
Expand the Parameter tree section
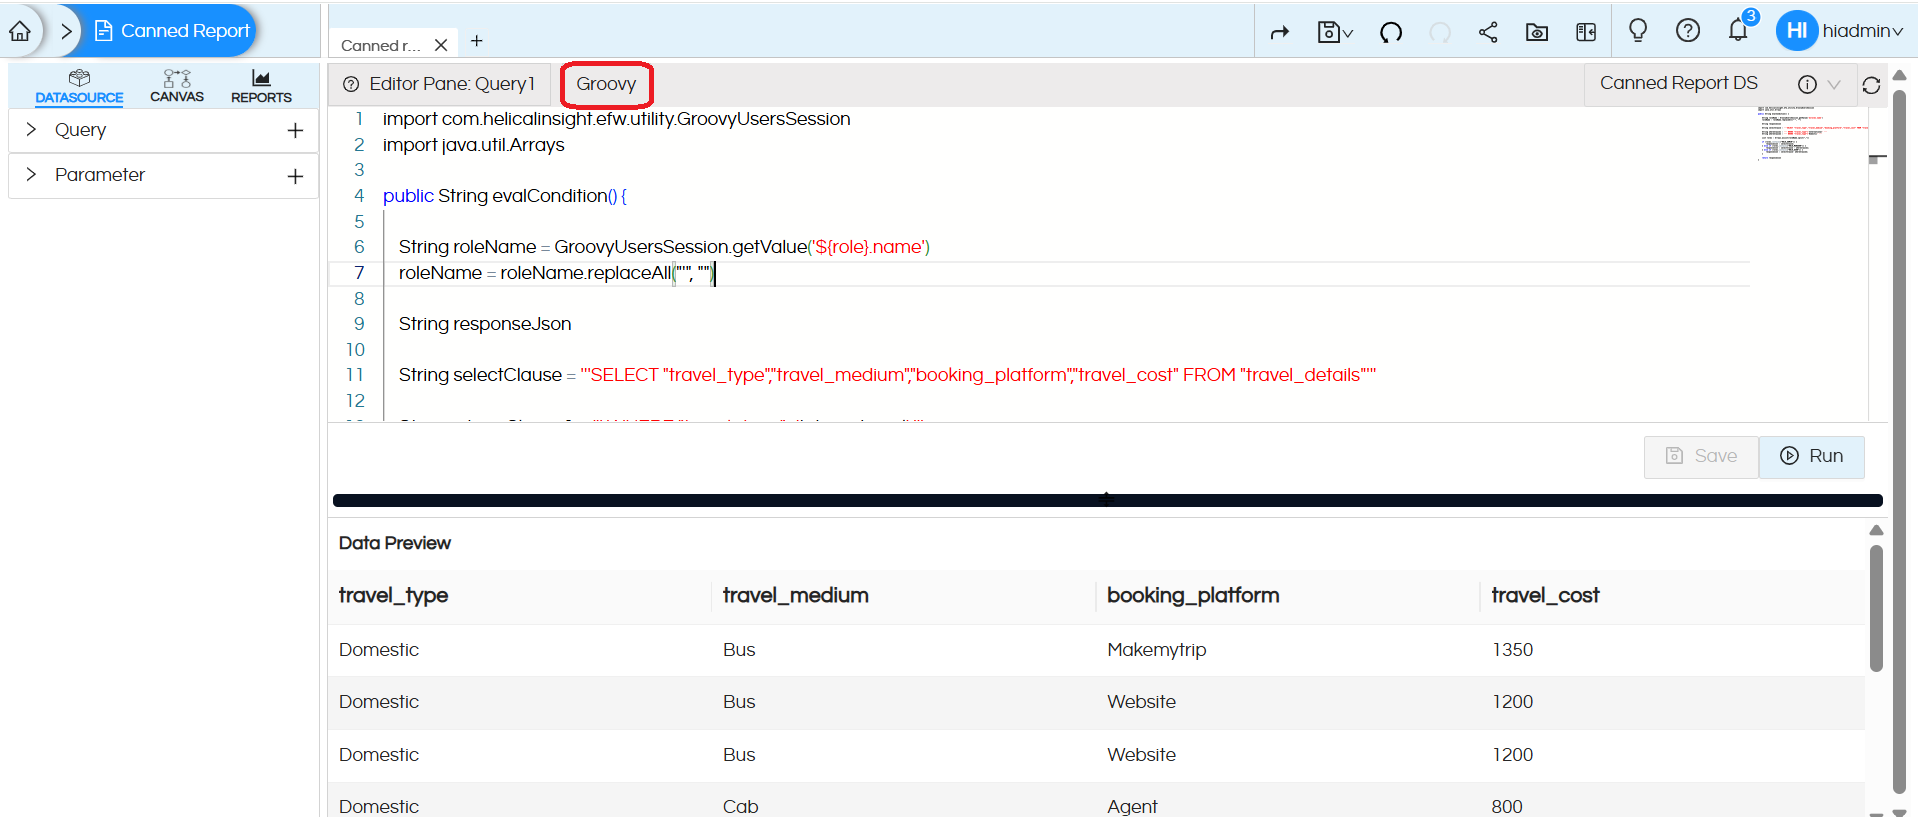point(31,175)
